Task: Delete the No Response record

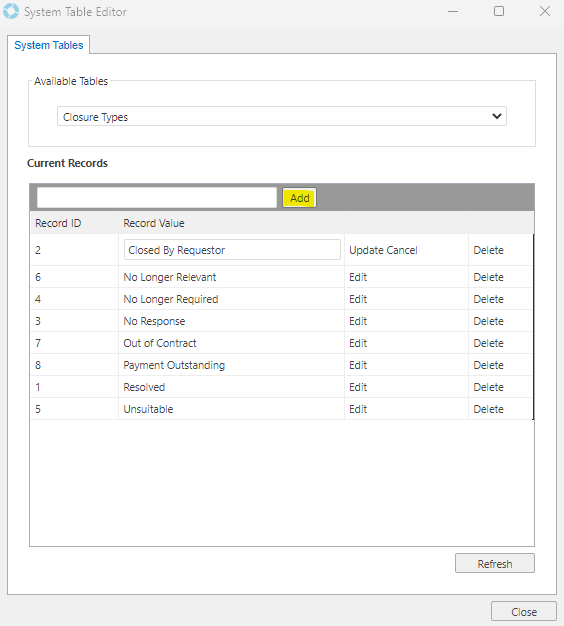Action: coord(488,321)
